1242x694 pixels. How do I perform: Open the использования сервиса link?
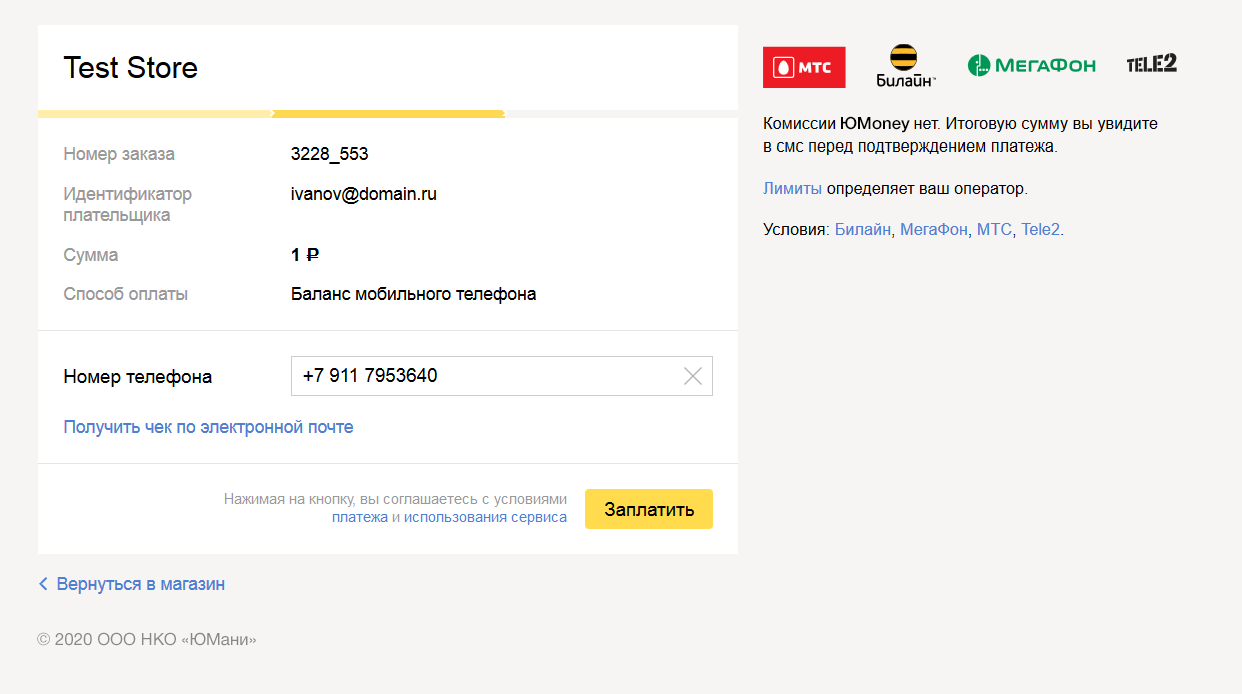tap(485, 517)
